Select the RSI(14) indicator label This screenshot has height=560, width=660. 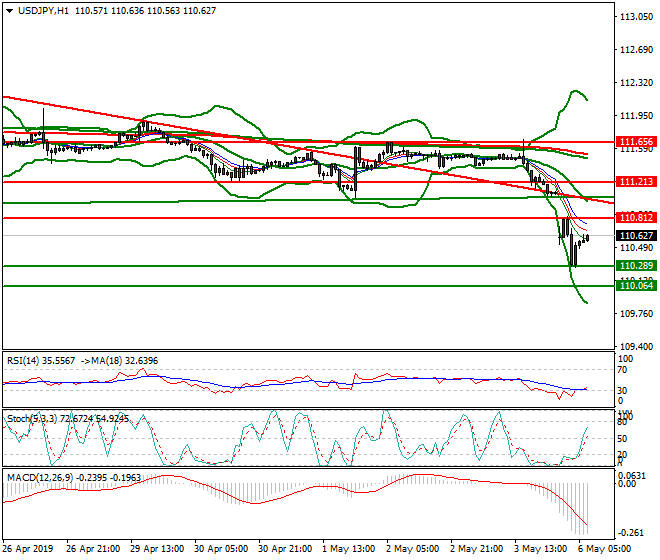(x=27, y=361)
